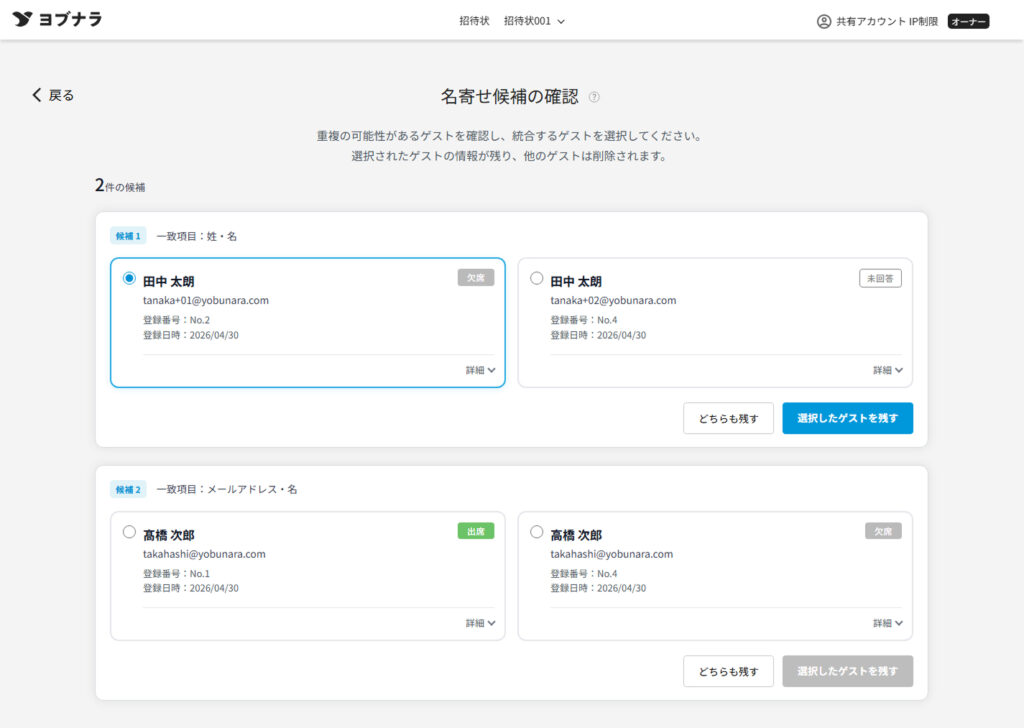Click どちらも残す in the 候補1 section
Image resolution: width=1024 pixels, height=728 pixels.
[728, 418]
